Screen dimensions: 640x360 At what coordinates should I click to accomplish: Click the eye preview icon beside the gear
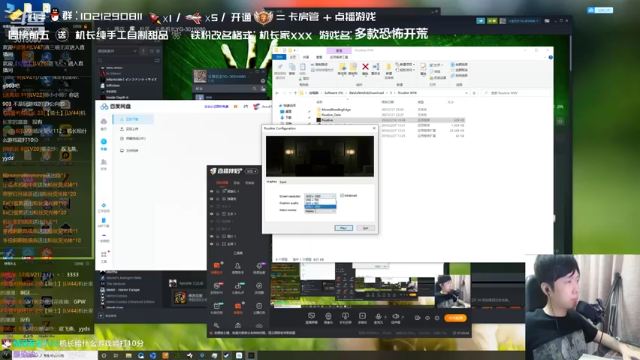click(427, 318)
